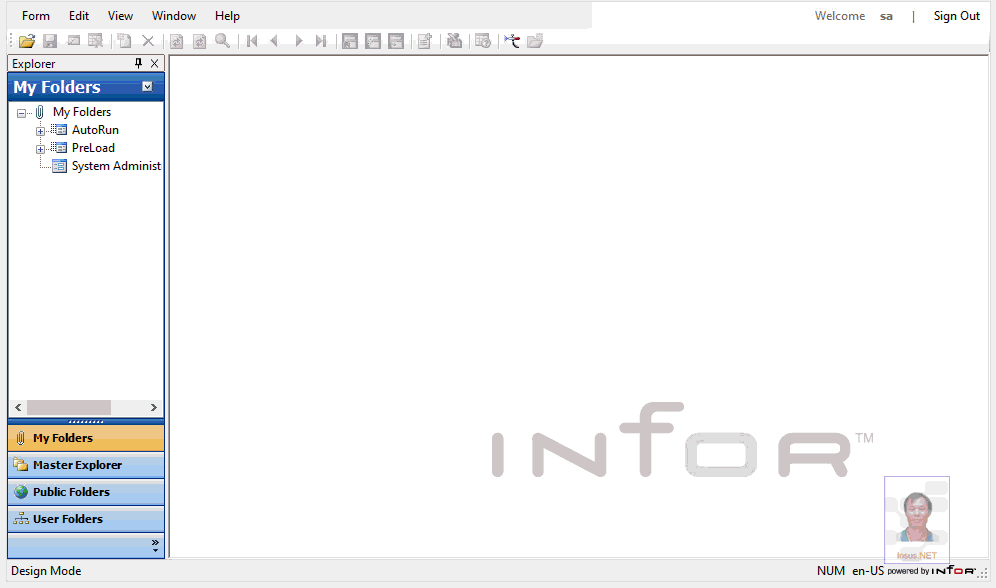Image resolution: width=996 pixels, height=588 pixels.
Task: Close the Explorer panel
Action: coord(154,64)
